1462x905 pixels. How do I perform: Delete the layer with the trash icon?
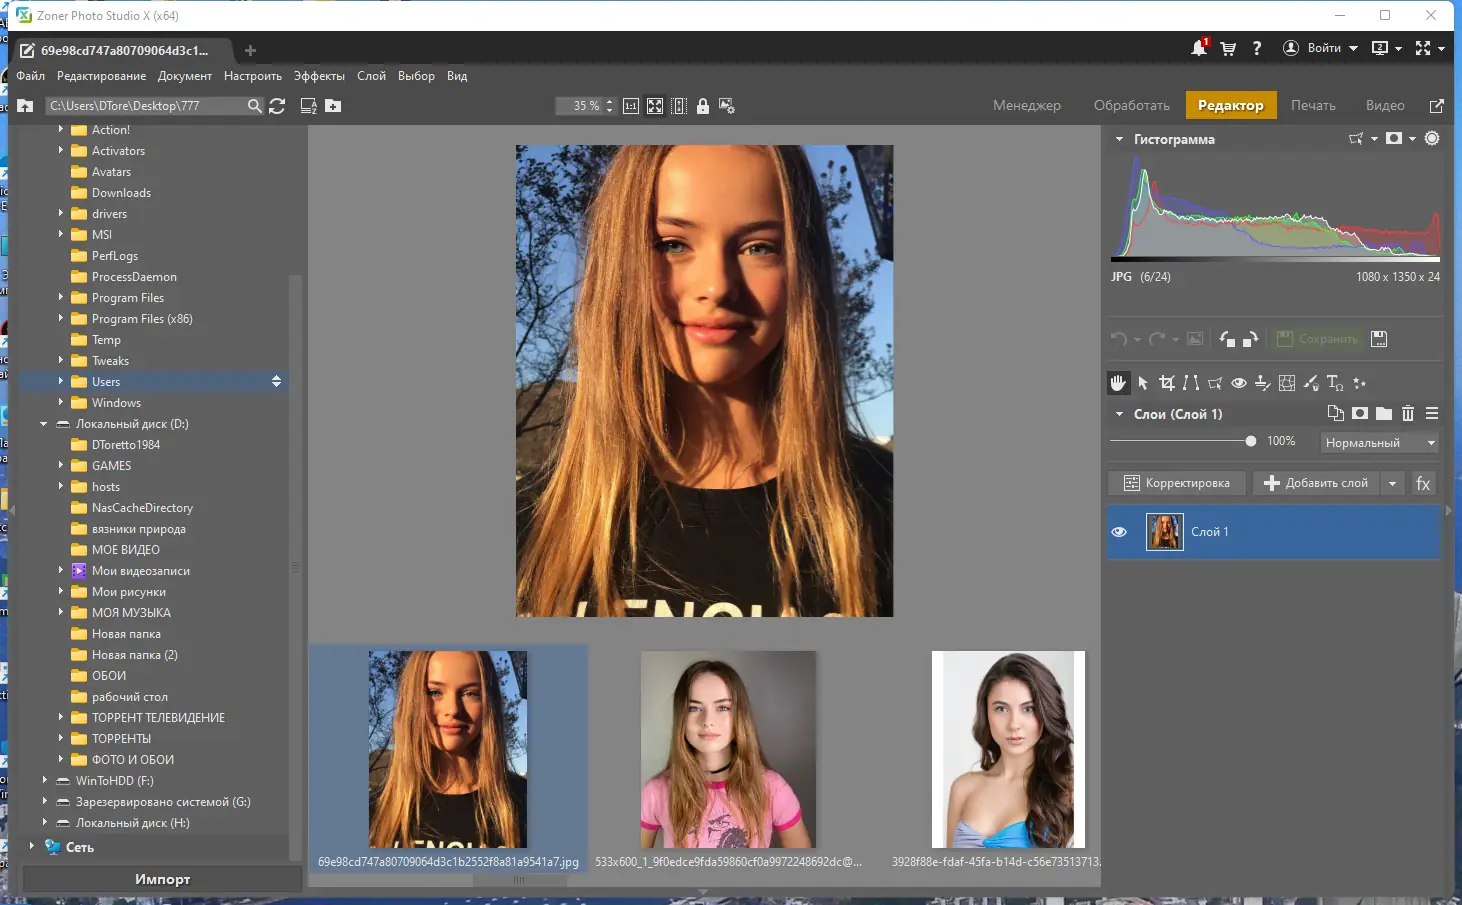click(1408, 413)
